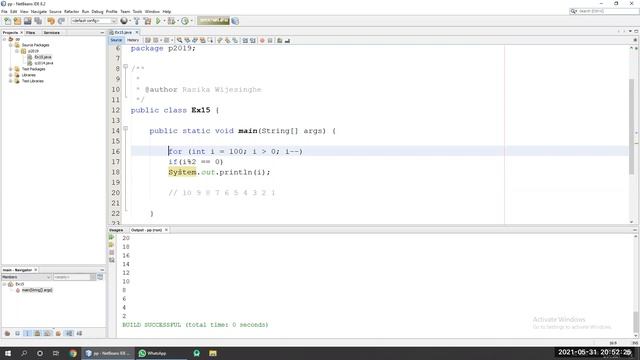Screen dimensions: 640x360
Task: Click the Comment lines editor toolbar icon
Action: (x=280, y=40)
